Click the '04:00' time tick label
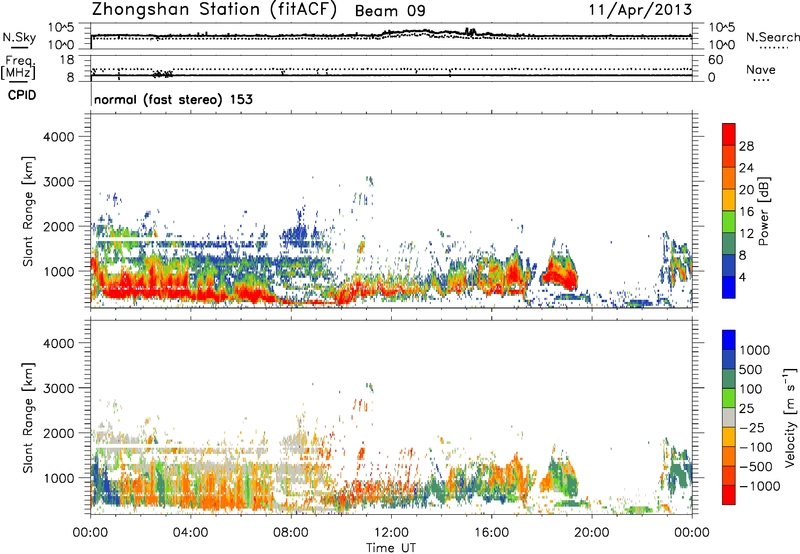Screen dimensions: 800x554 click(x=190, y=533)
